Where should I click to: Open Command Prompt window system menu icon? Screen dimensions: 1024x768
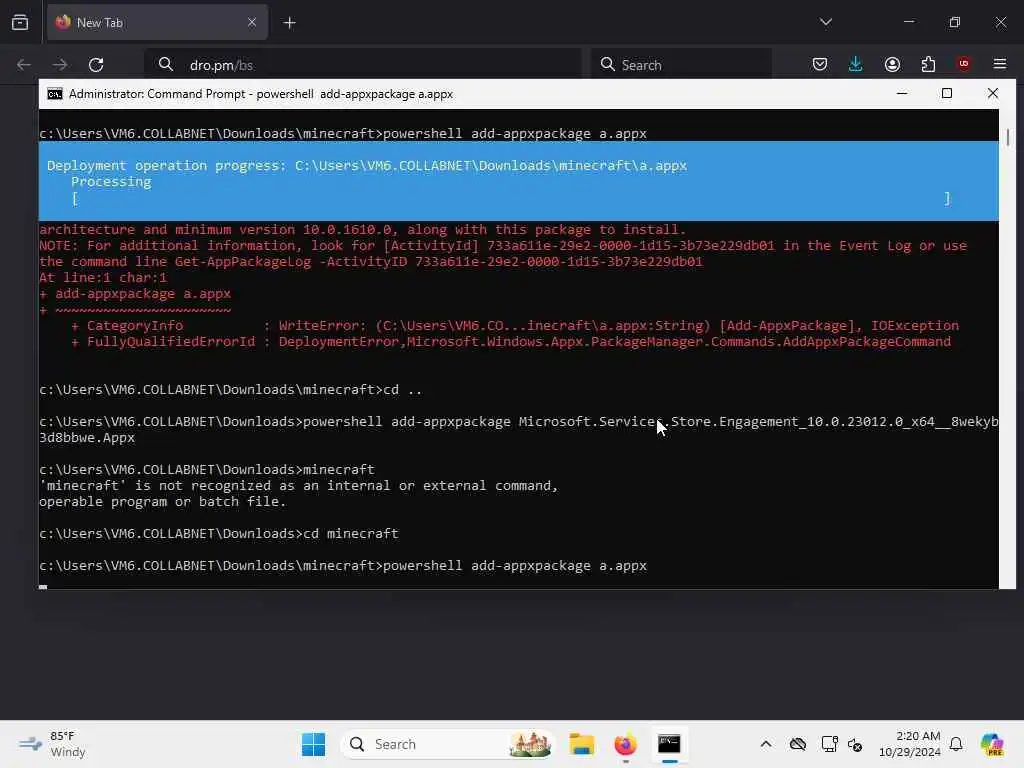(55, 94)
